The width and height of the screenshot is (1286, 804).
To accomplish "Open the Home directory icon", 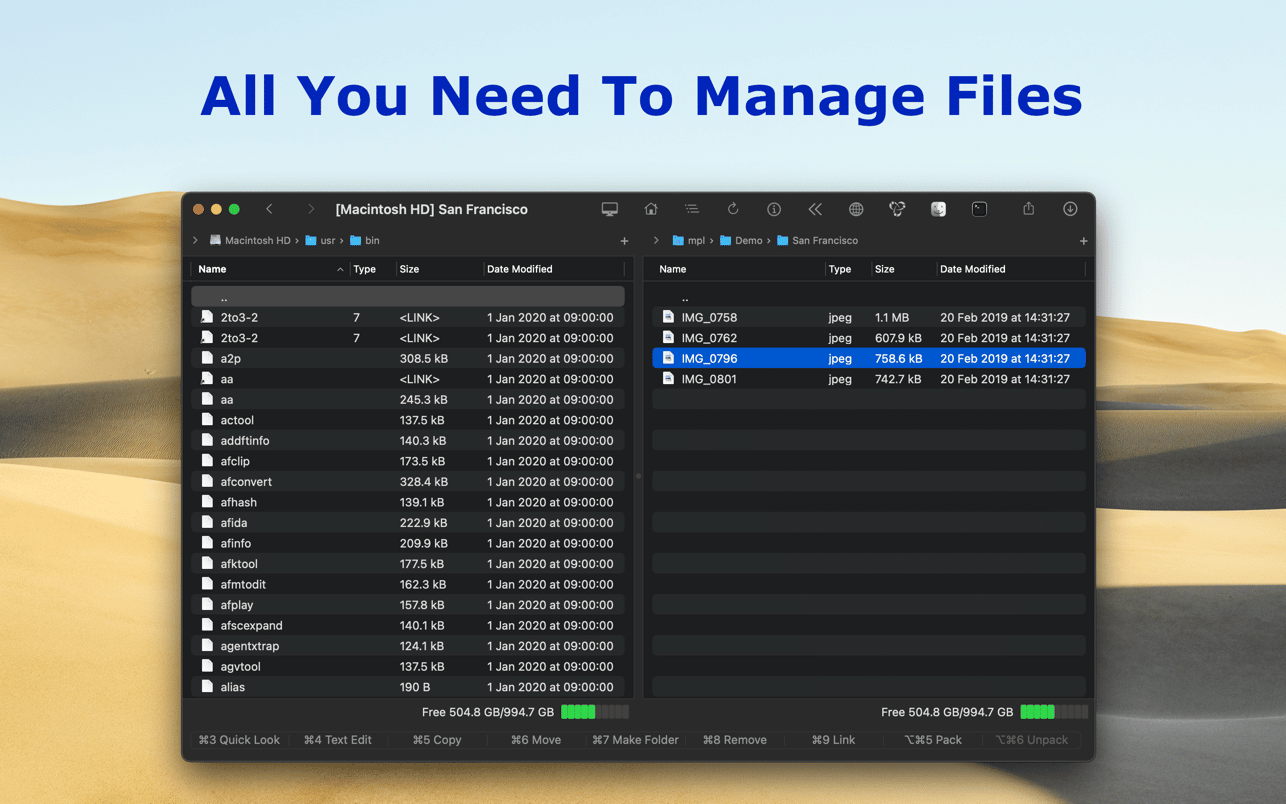I will [650, 209].
